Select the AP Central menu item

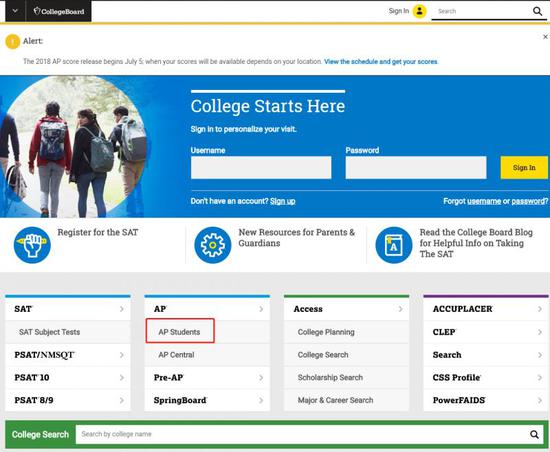click(176, 355)
